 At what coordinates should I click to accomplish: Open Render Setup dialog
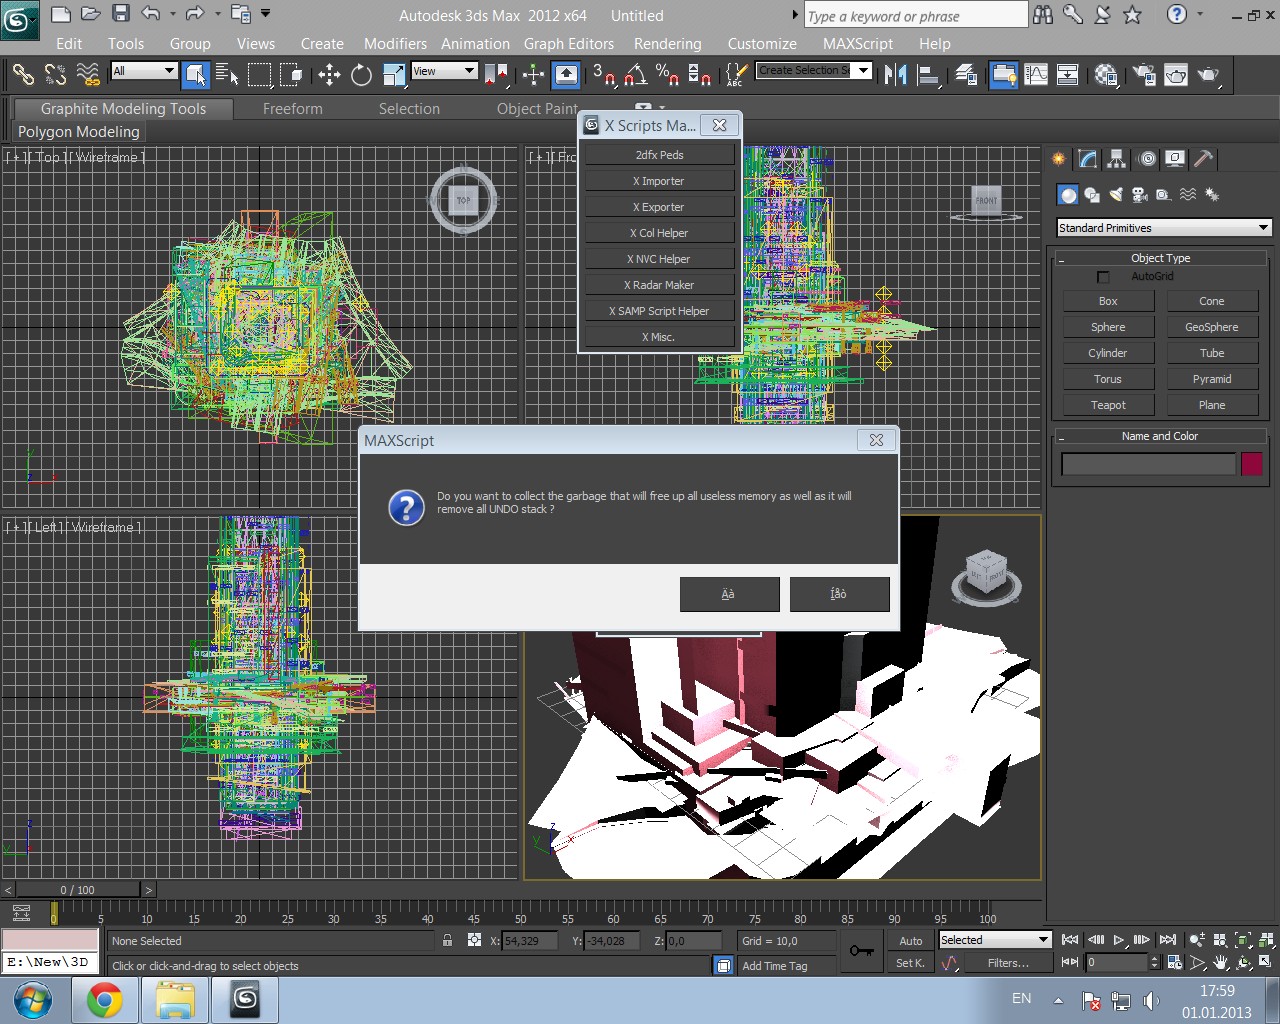pyautogui.click(x=1144, y=74)
